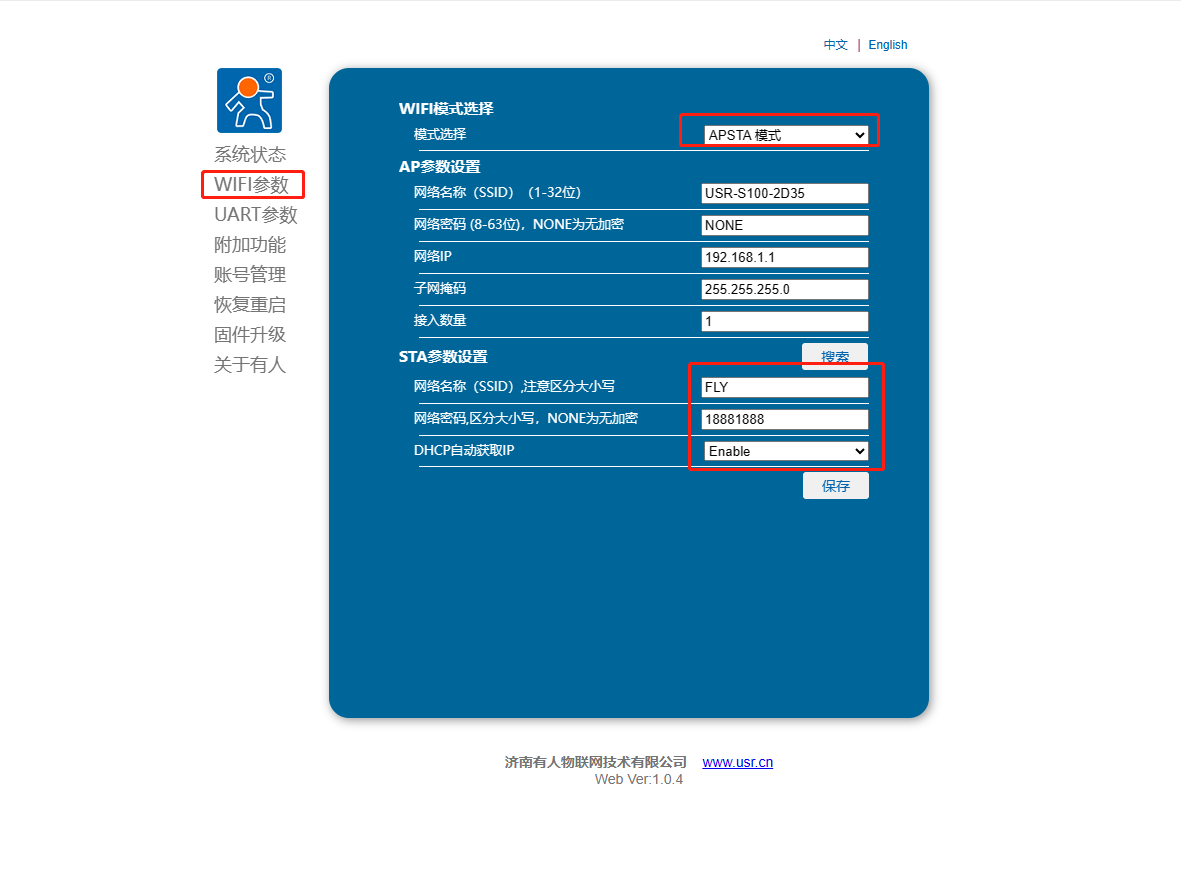The width and height of the screenshot is (1181, 880).
Task: Click the 搜索 button in the STA section
Action: [835, 356]
